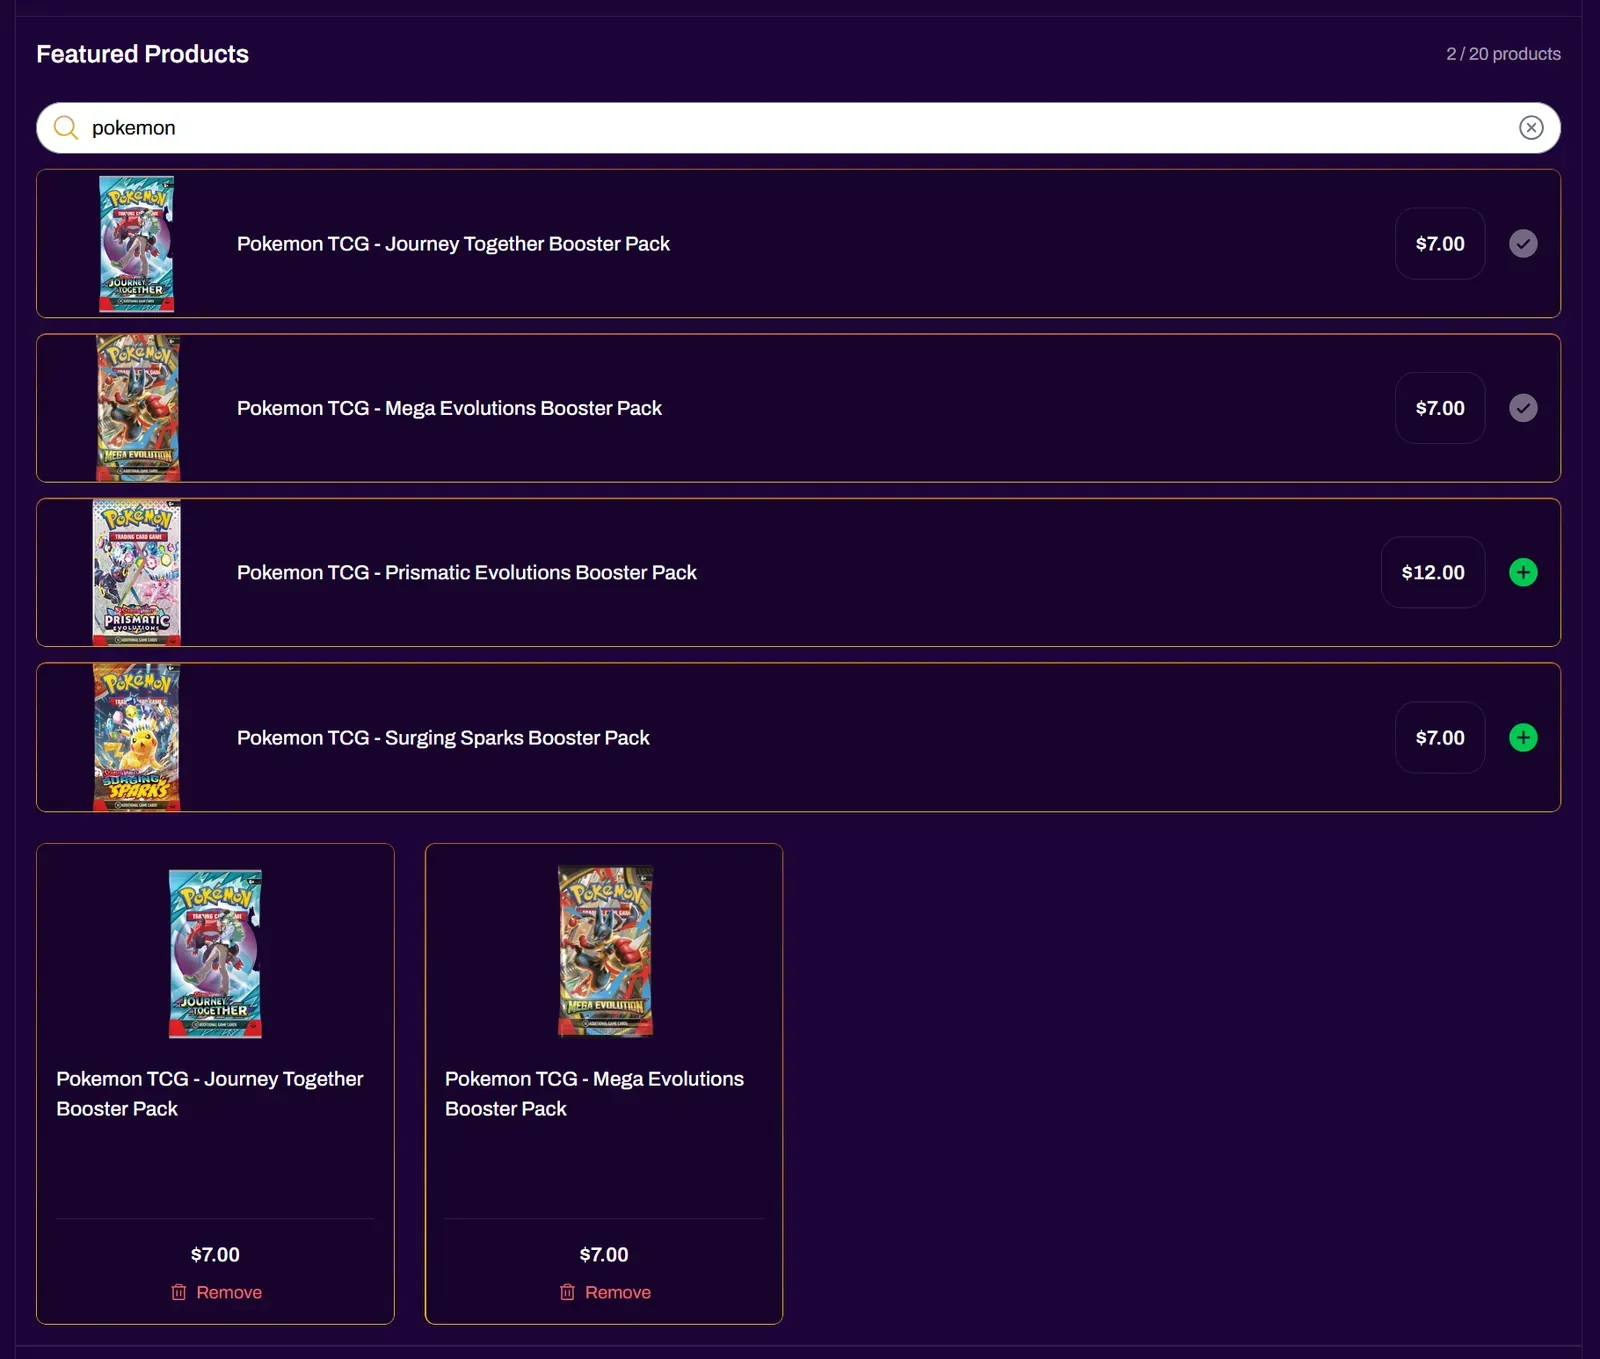Viewport: 1600px width, 1359px height.
Task: Click $7.00 on Mega Evolutions card
Action: tap(604, 1254)
